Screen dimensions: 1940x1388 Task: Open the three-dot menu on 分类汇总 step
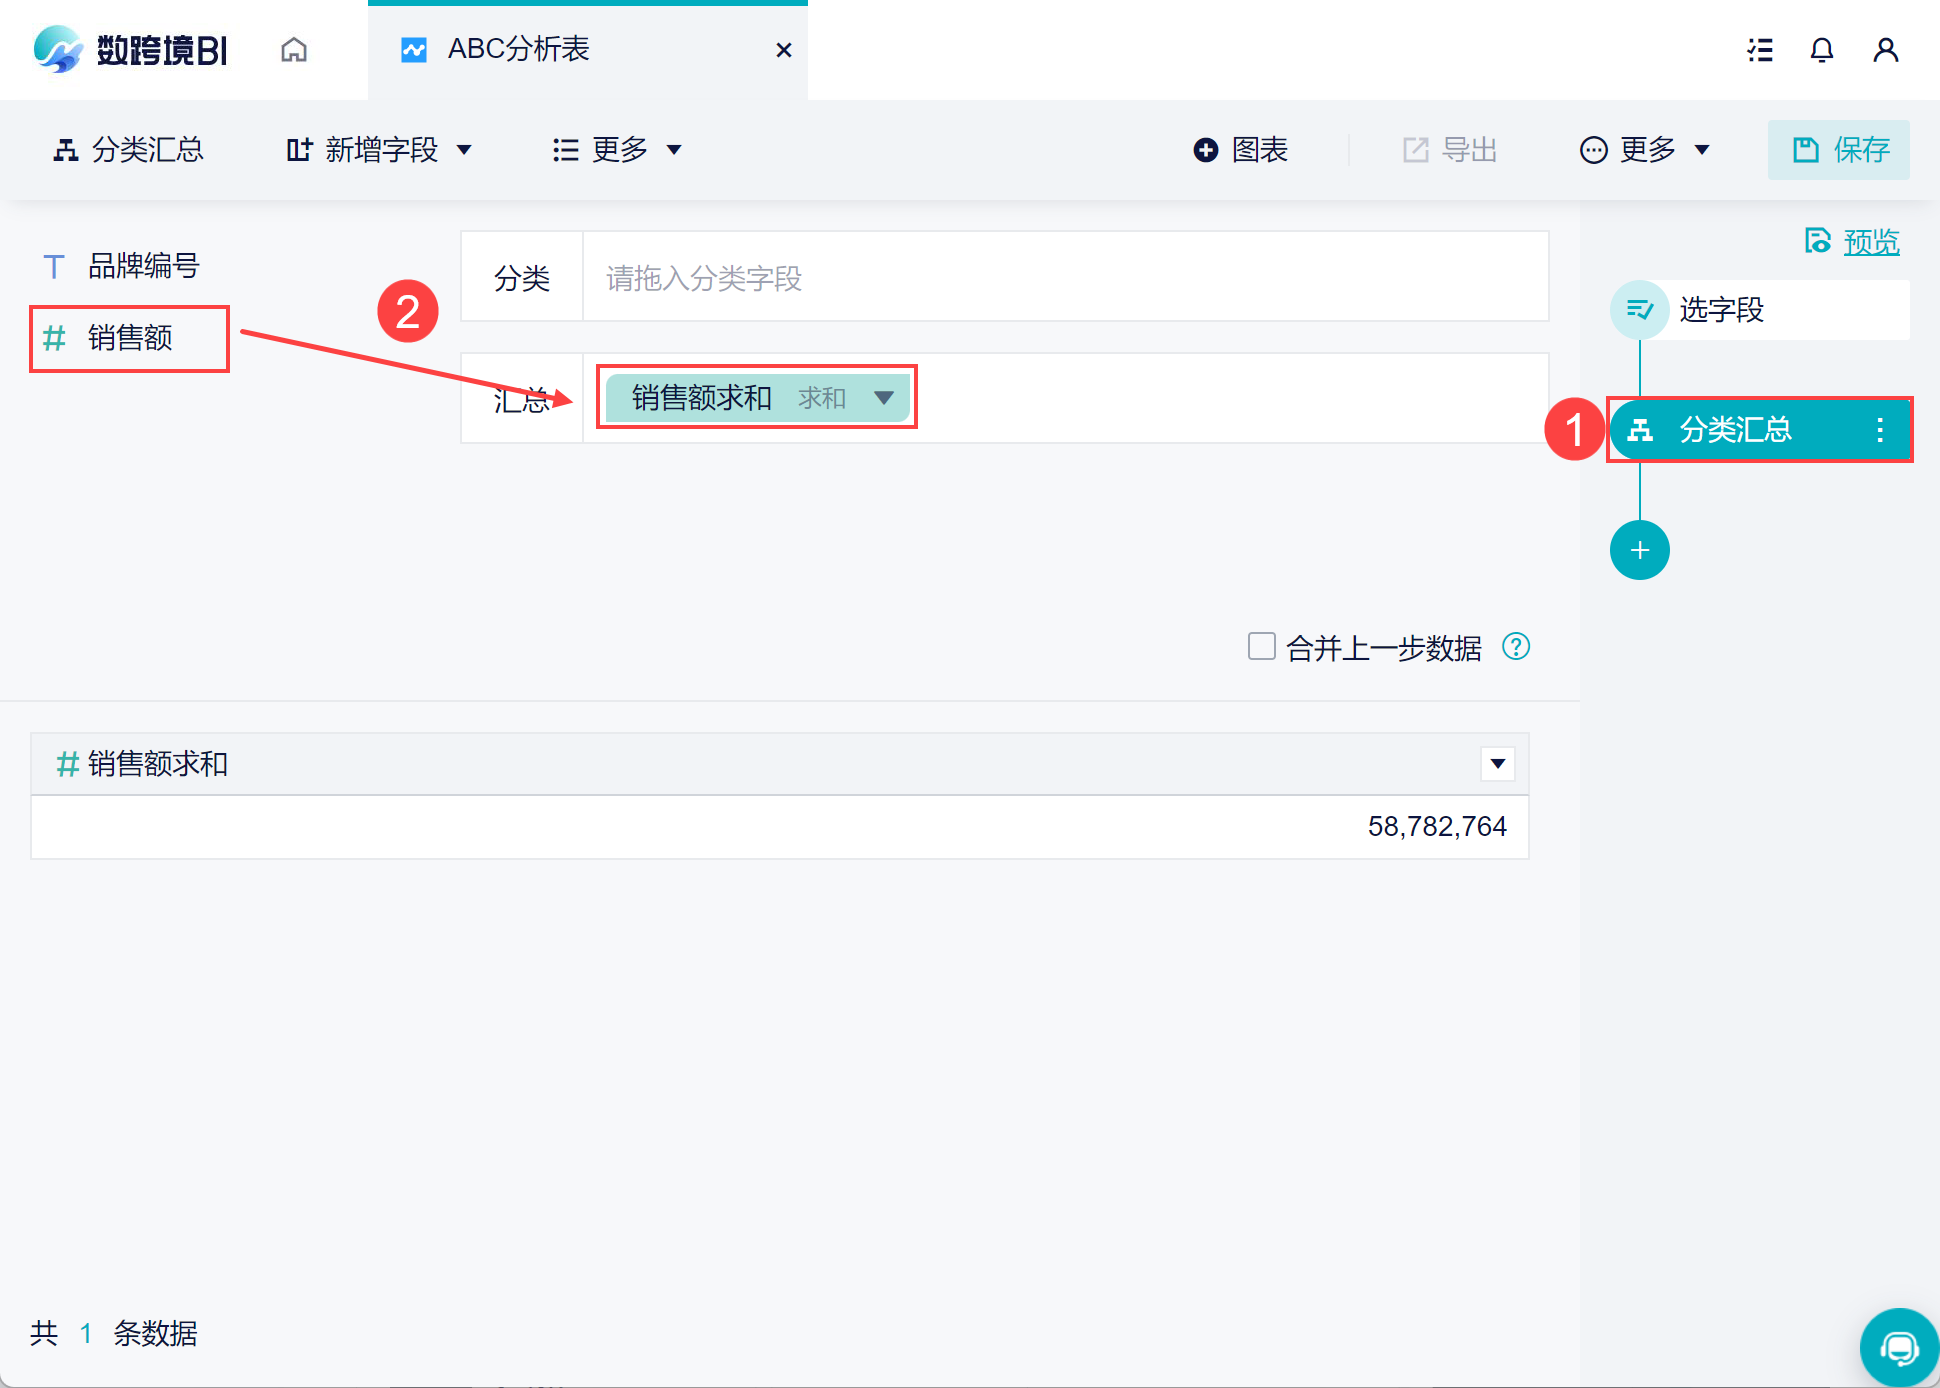[x=1880, y=430]
